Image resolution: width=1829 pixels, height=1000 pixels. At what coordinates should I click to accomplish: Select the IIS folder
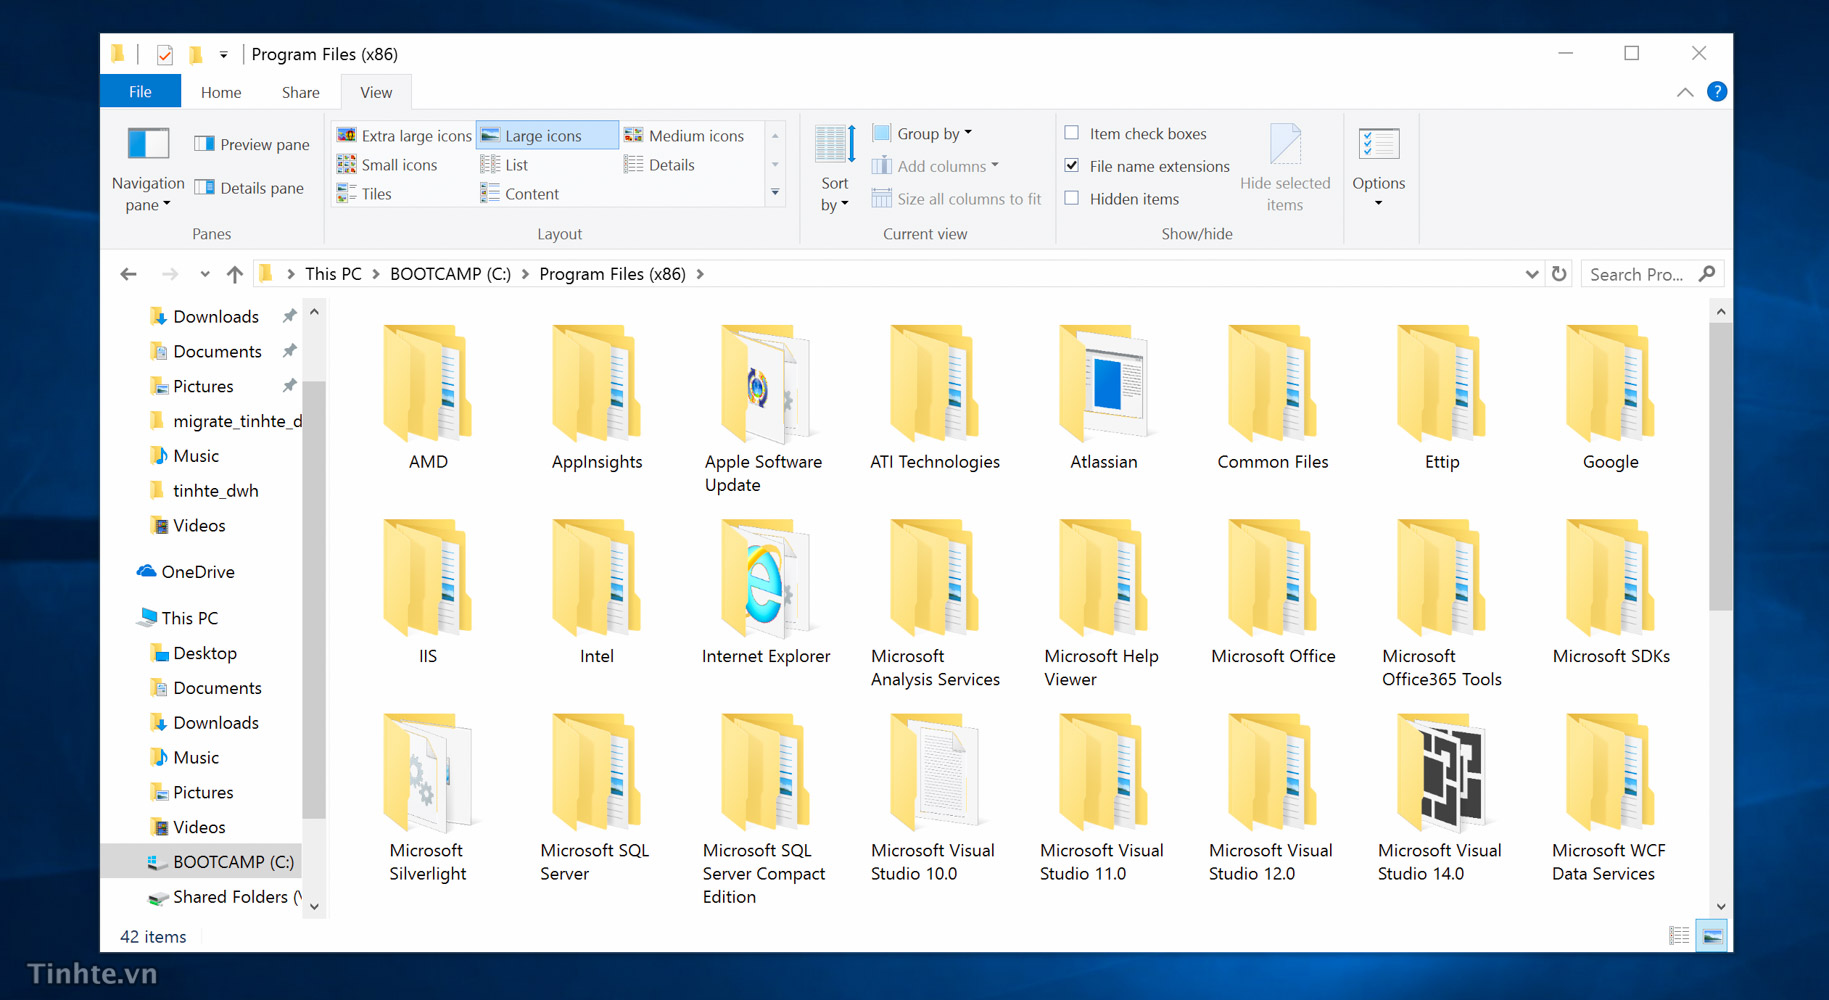point(428,592)
